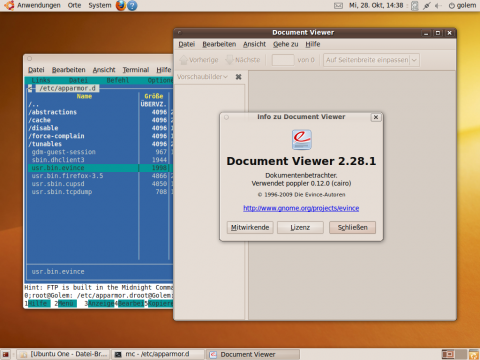480x360 pixels.
Task: Close the Vorschaubilder sidebar with the X
Action: [238, 77]
